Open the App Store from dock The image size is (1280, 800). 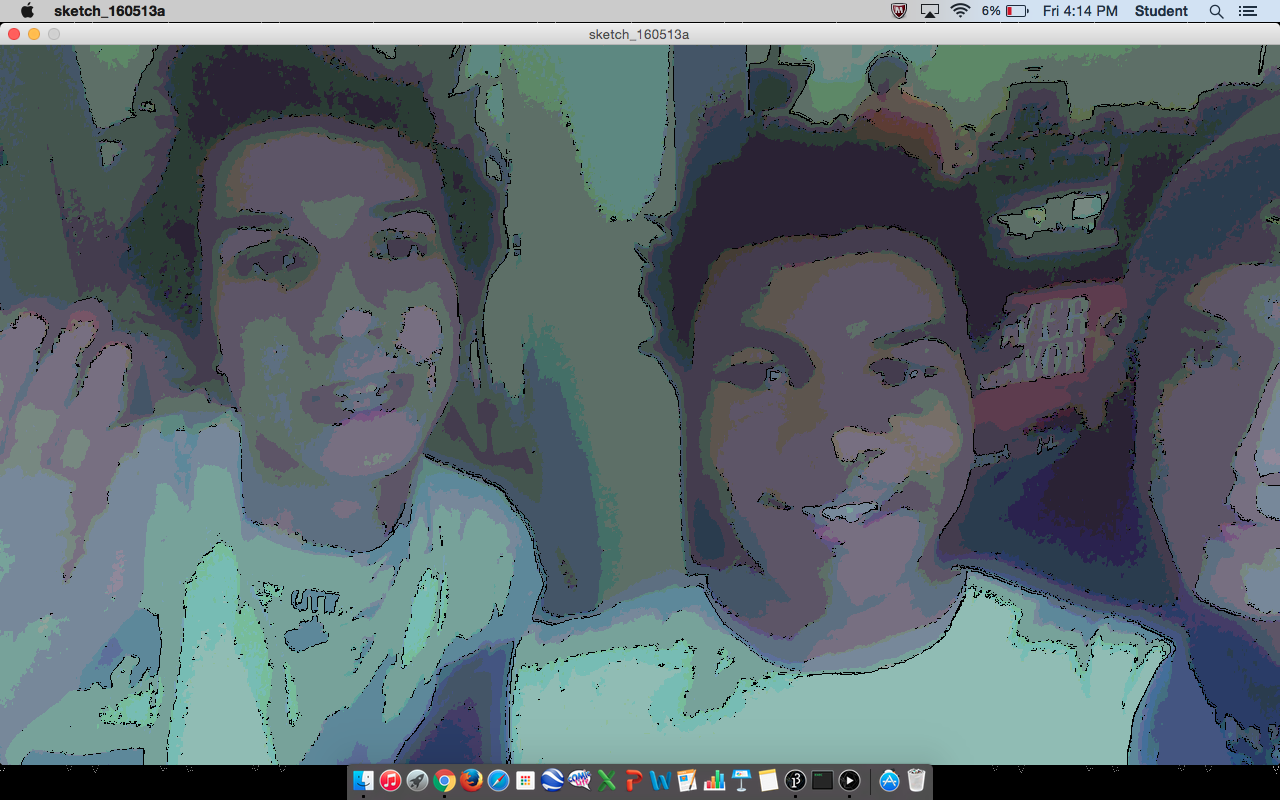click(x=889, y=780)
